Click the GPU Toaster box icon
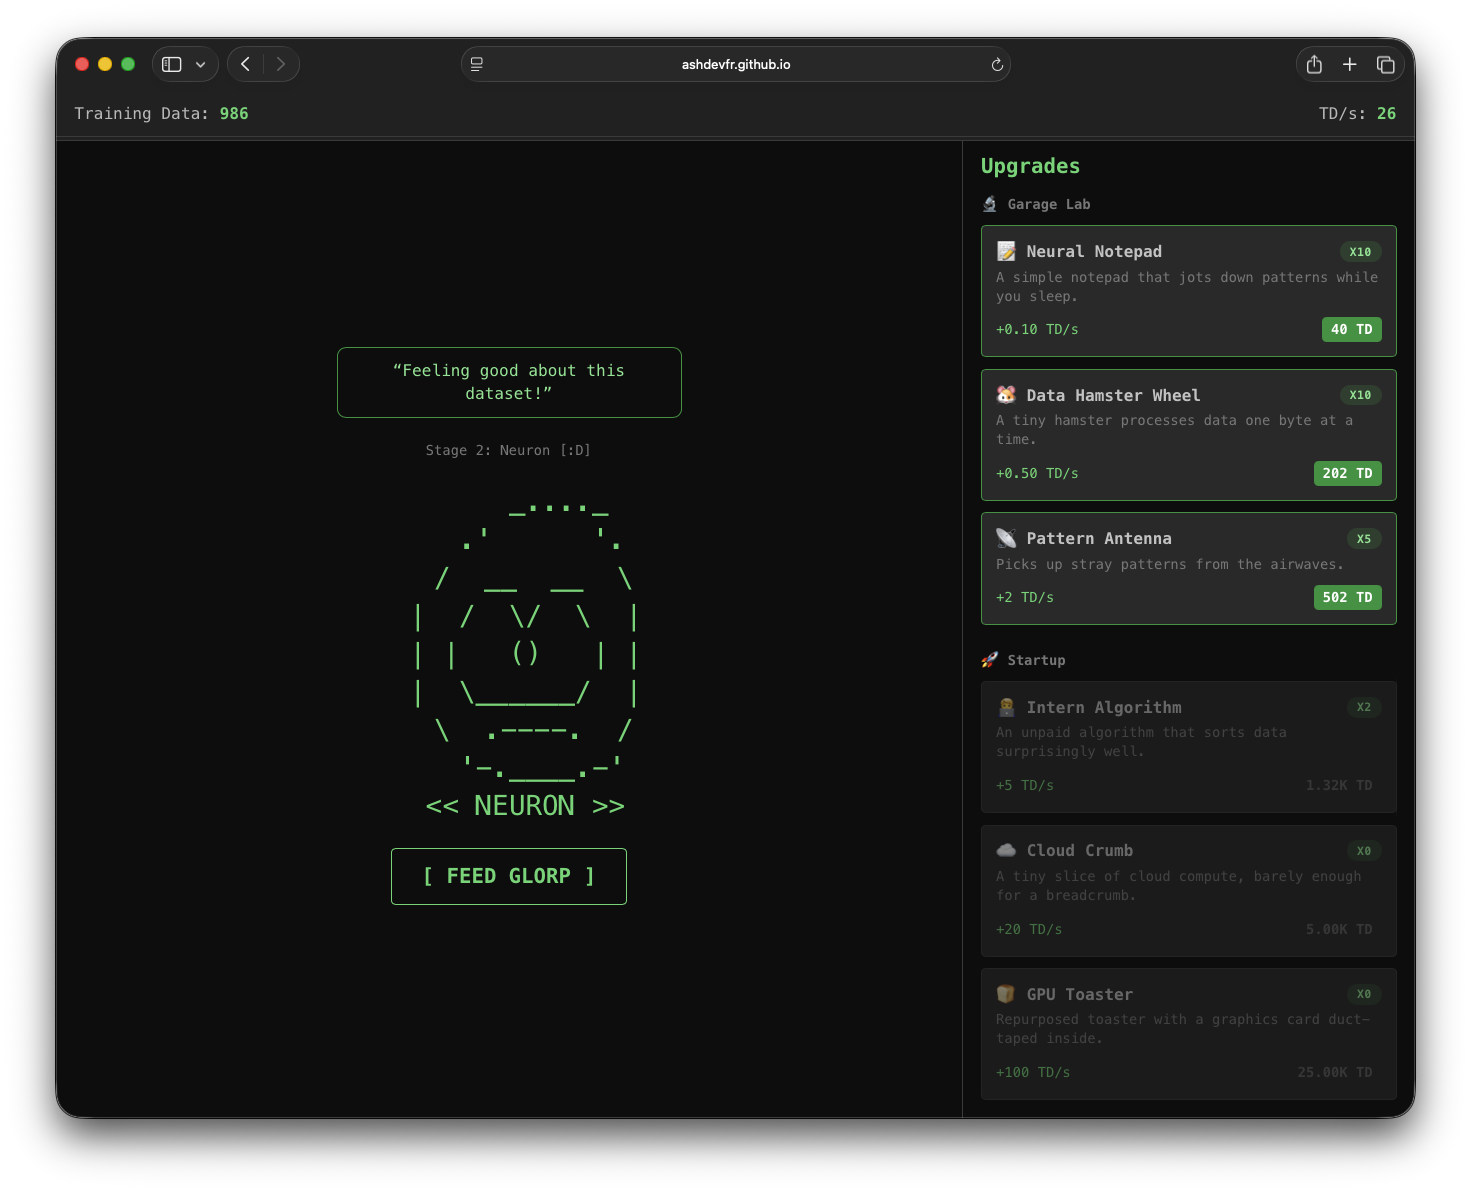 (1006, 994)
